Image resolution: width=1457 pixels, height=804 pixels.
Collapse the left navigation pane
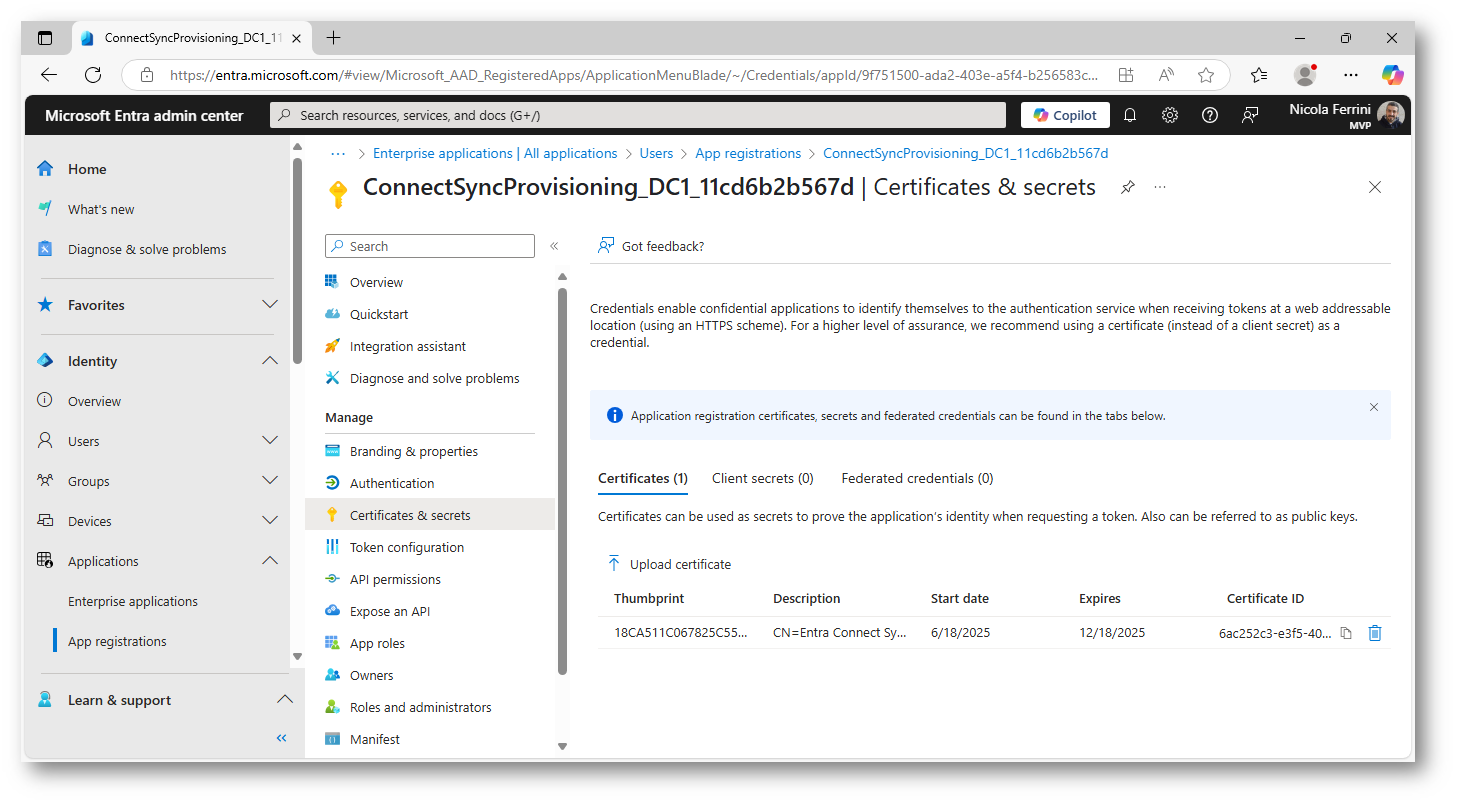pyautogui.click(x=281, y=738)
